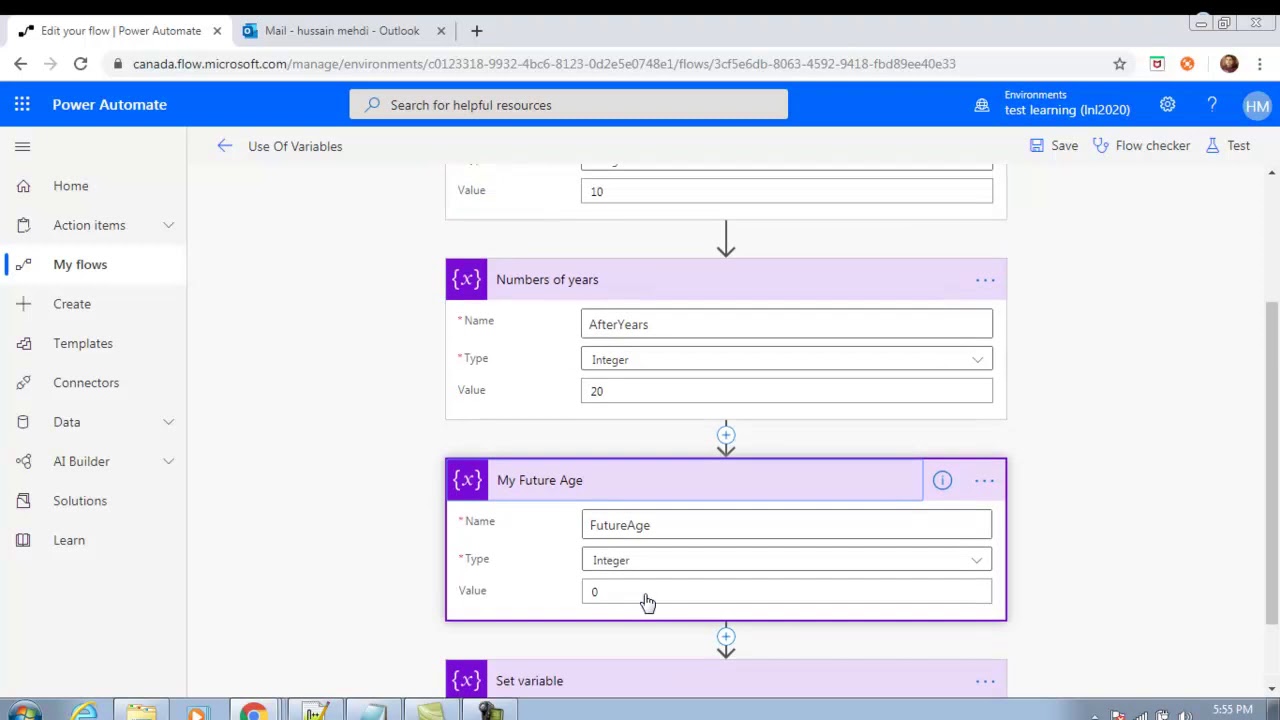1280x720 pixels.
Task: Click the red shield browser extension icon
Action: pos(1157,64)
